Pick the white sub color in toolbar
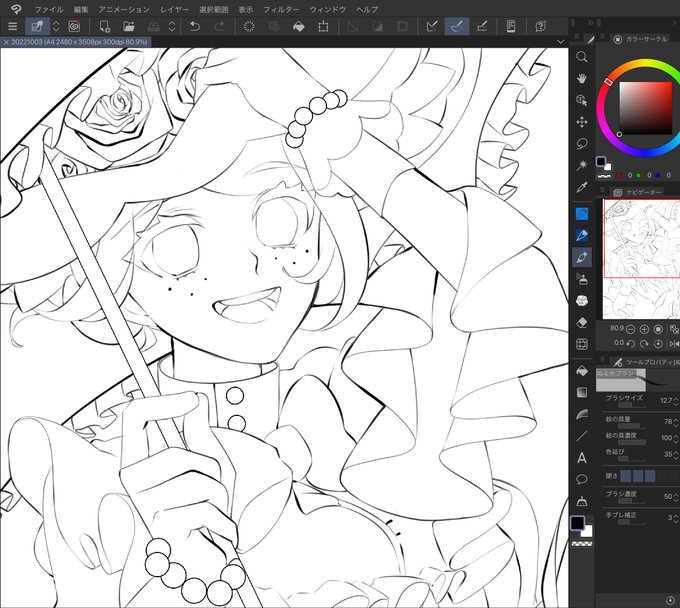680x608 pixels. (x=587, y=531)
